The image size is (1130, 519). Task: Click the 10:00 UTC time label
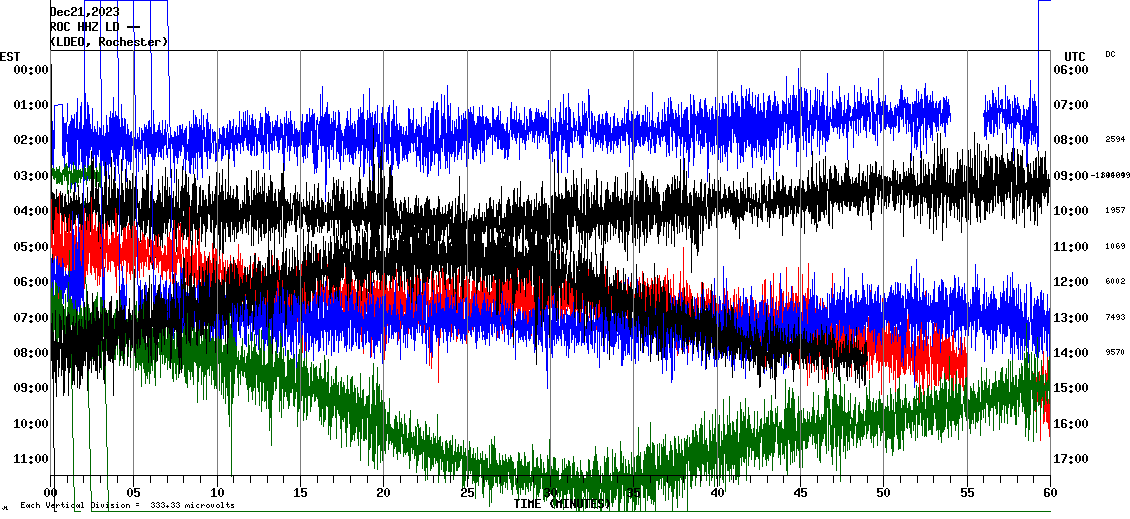tap(1071, 211)
